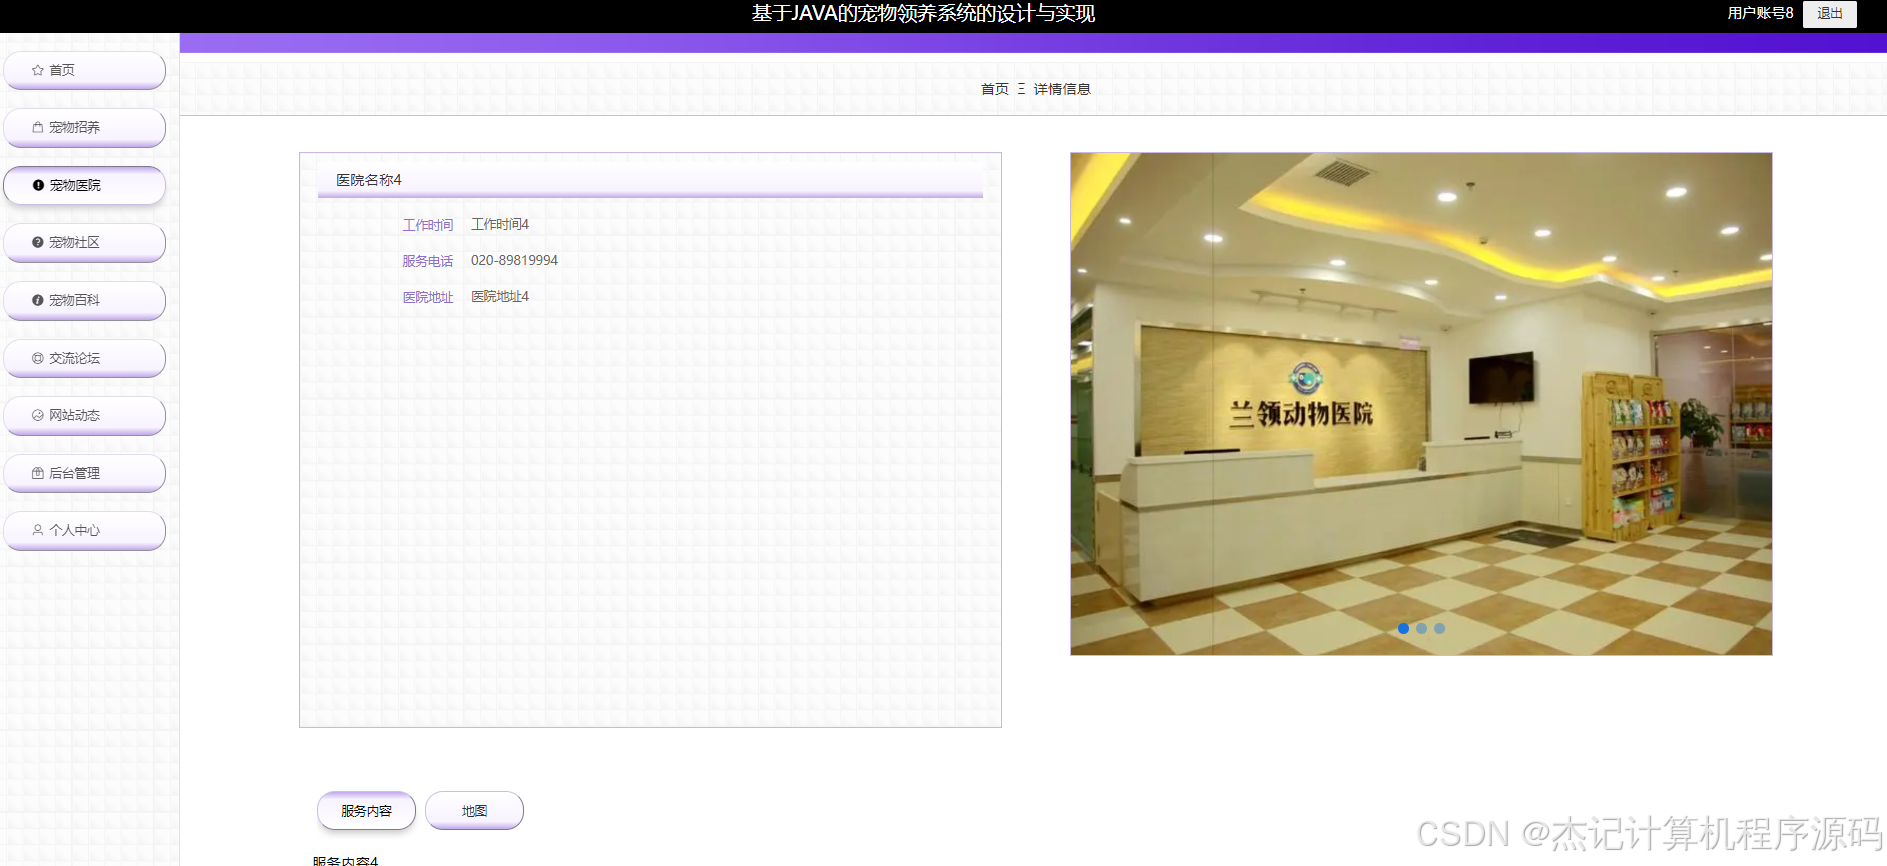The width and height of the screenshot is (1887, 866).
Task: Click the 医院地址 label
Action: [428, 297]
